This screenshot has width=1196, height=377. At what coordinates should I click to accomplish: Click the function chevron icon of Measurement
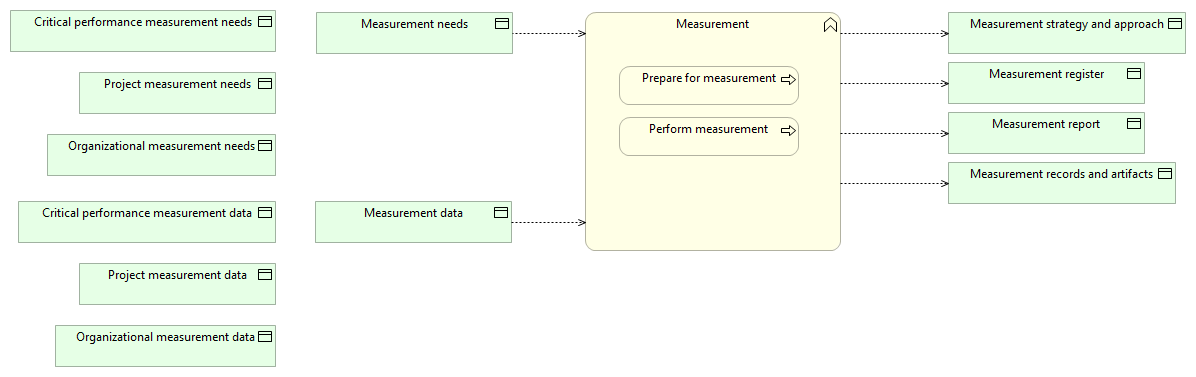pos(831,25)
